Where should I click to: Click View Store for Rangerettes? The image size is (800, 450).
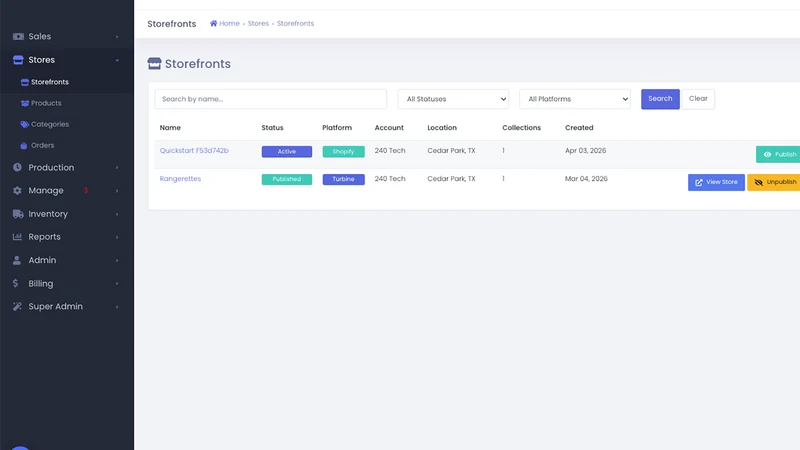tap(716, 182)
